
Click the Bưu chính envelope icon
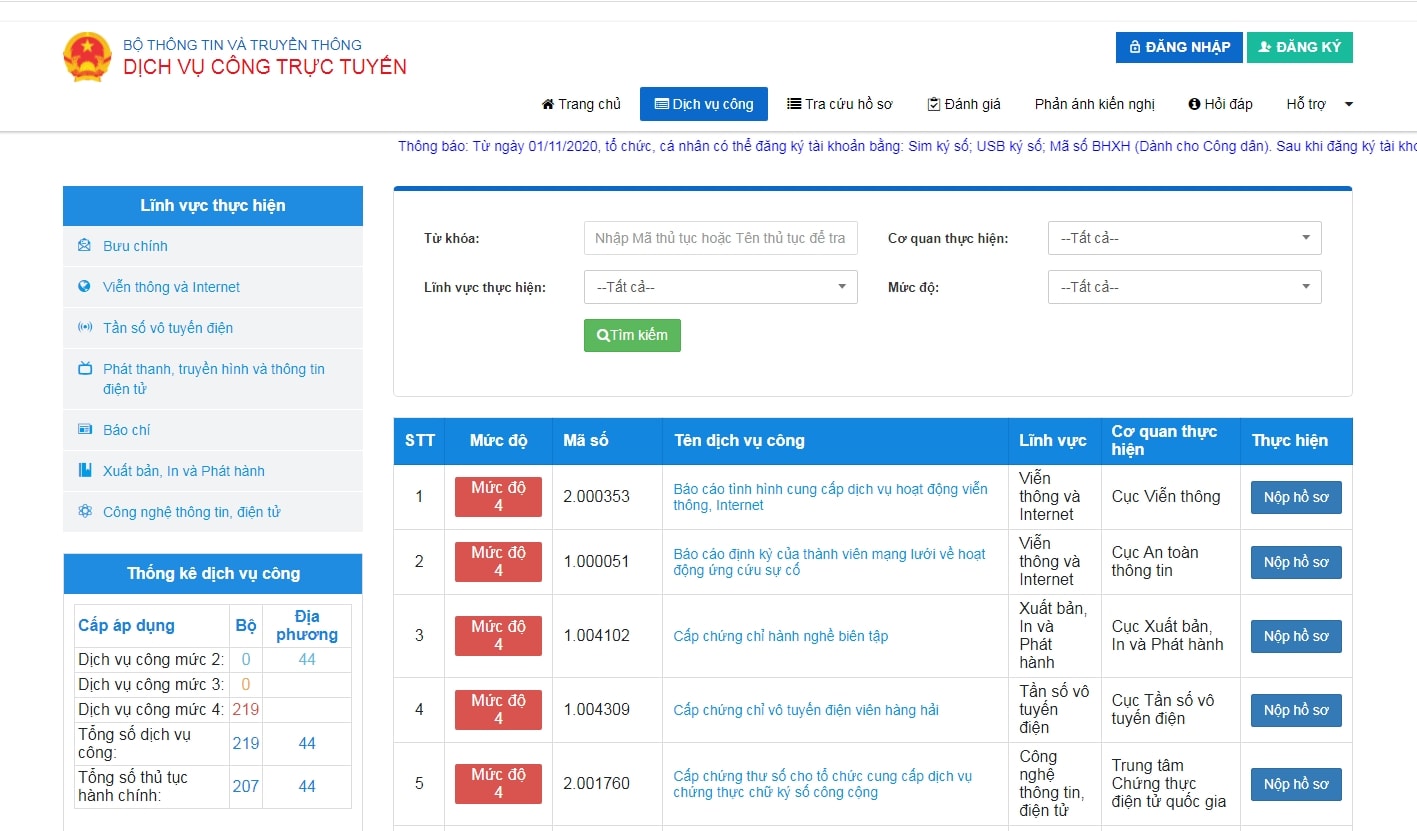click(x=85, y=246)
